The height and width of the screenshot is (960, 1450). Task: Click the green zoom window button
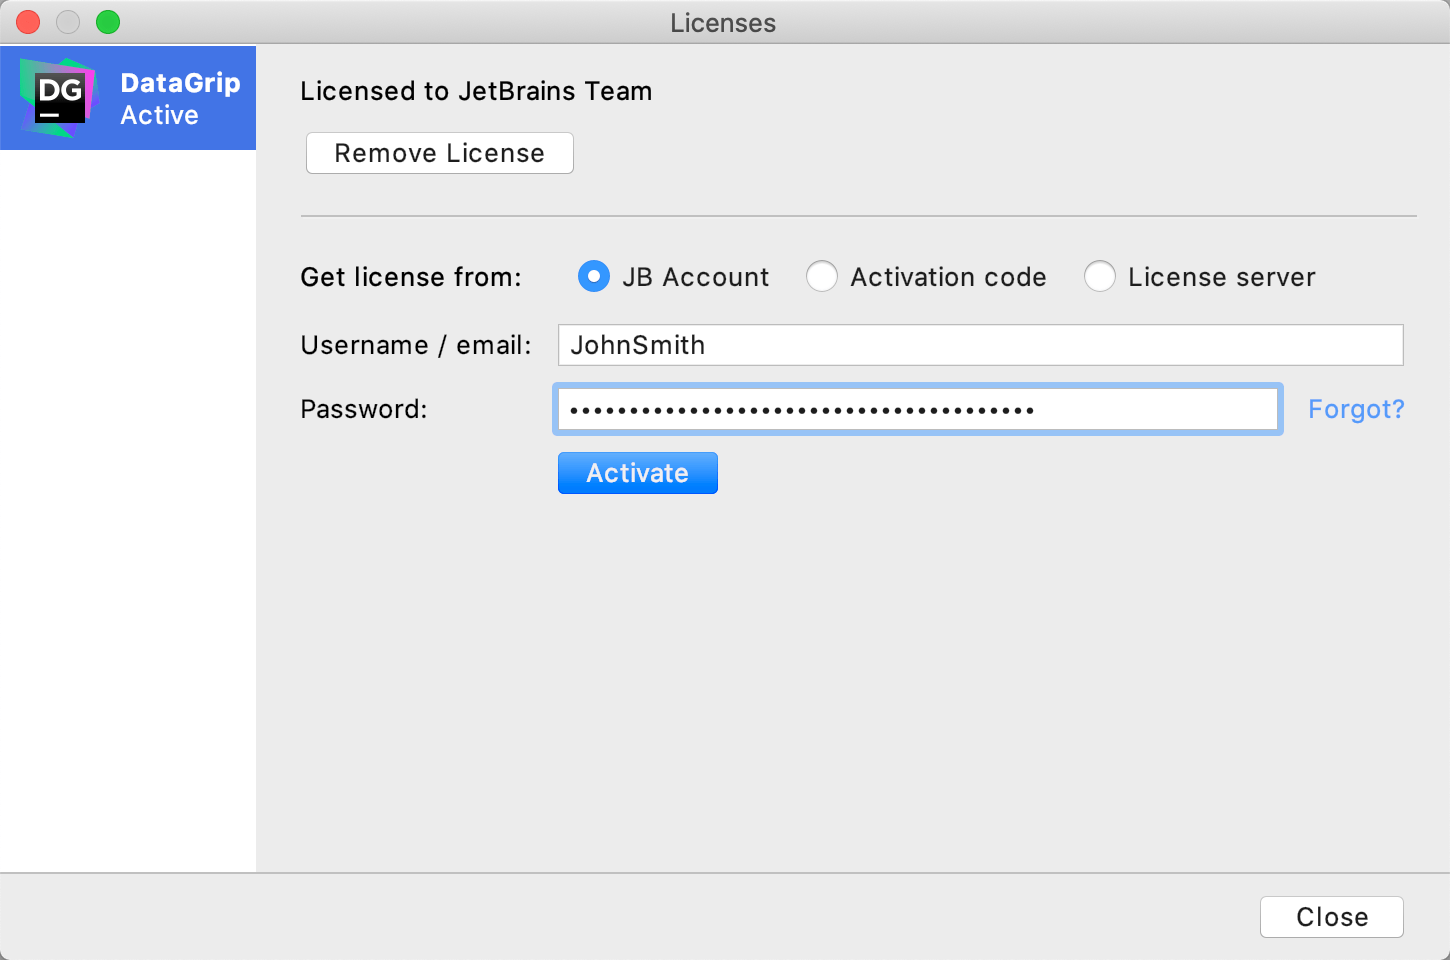coord(108,22)
